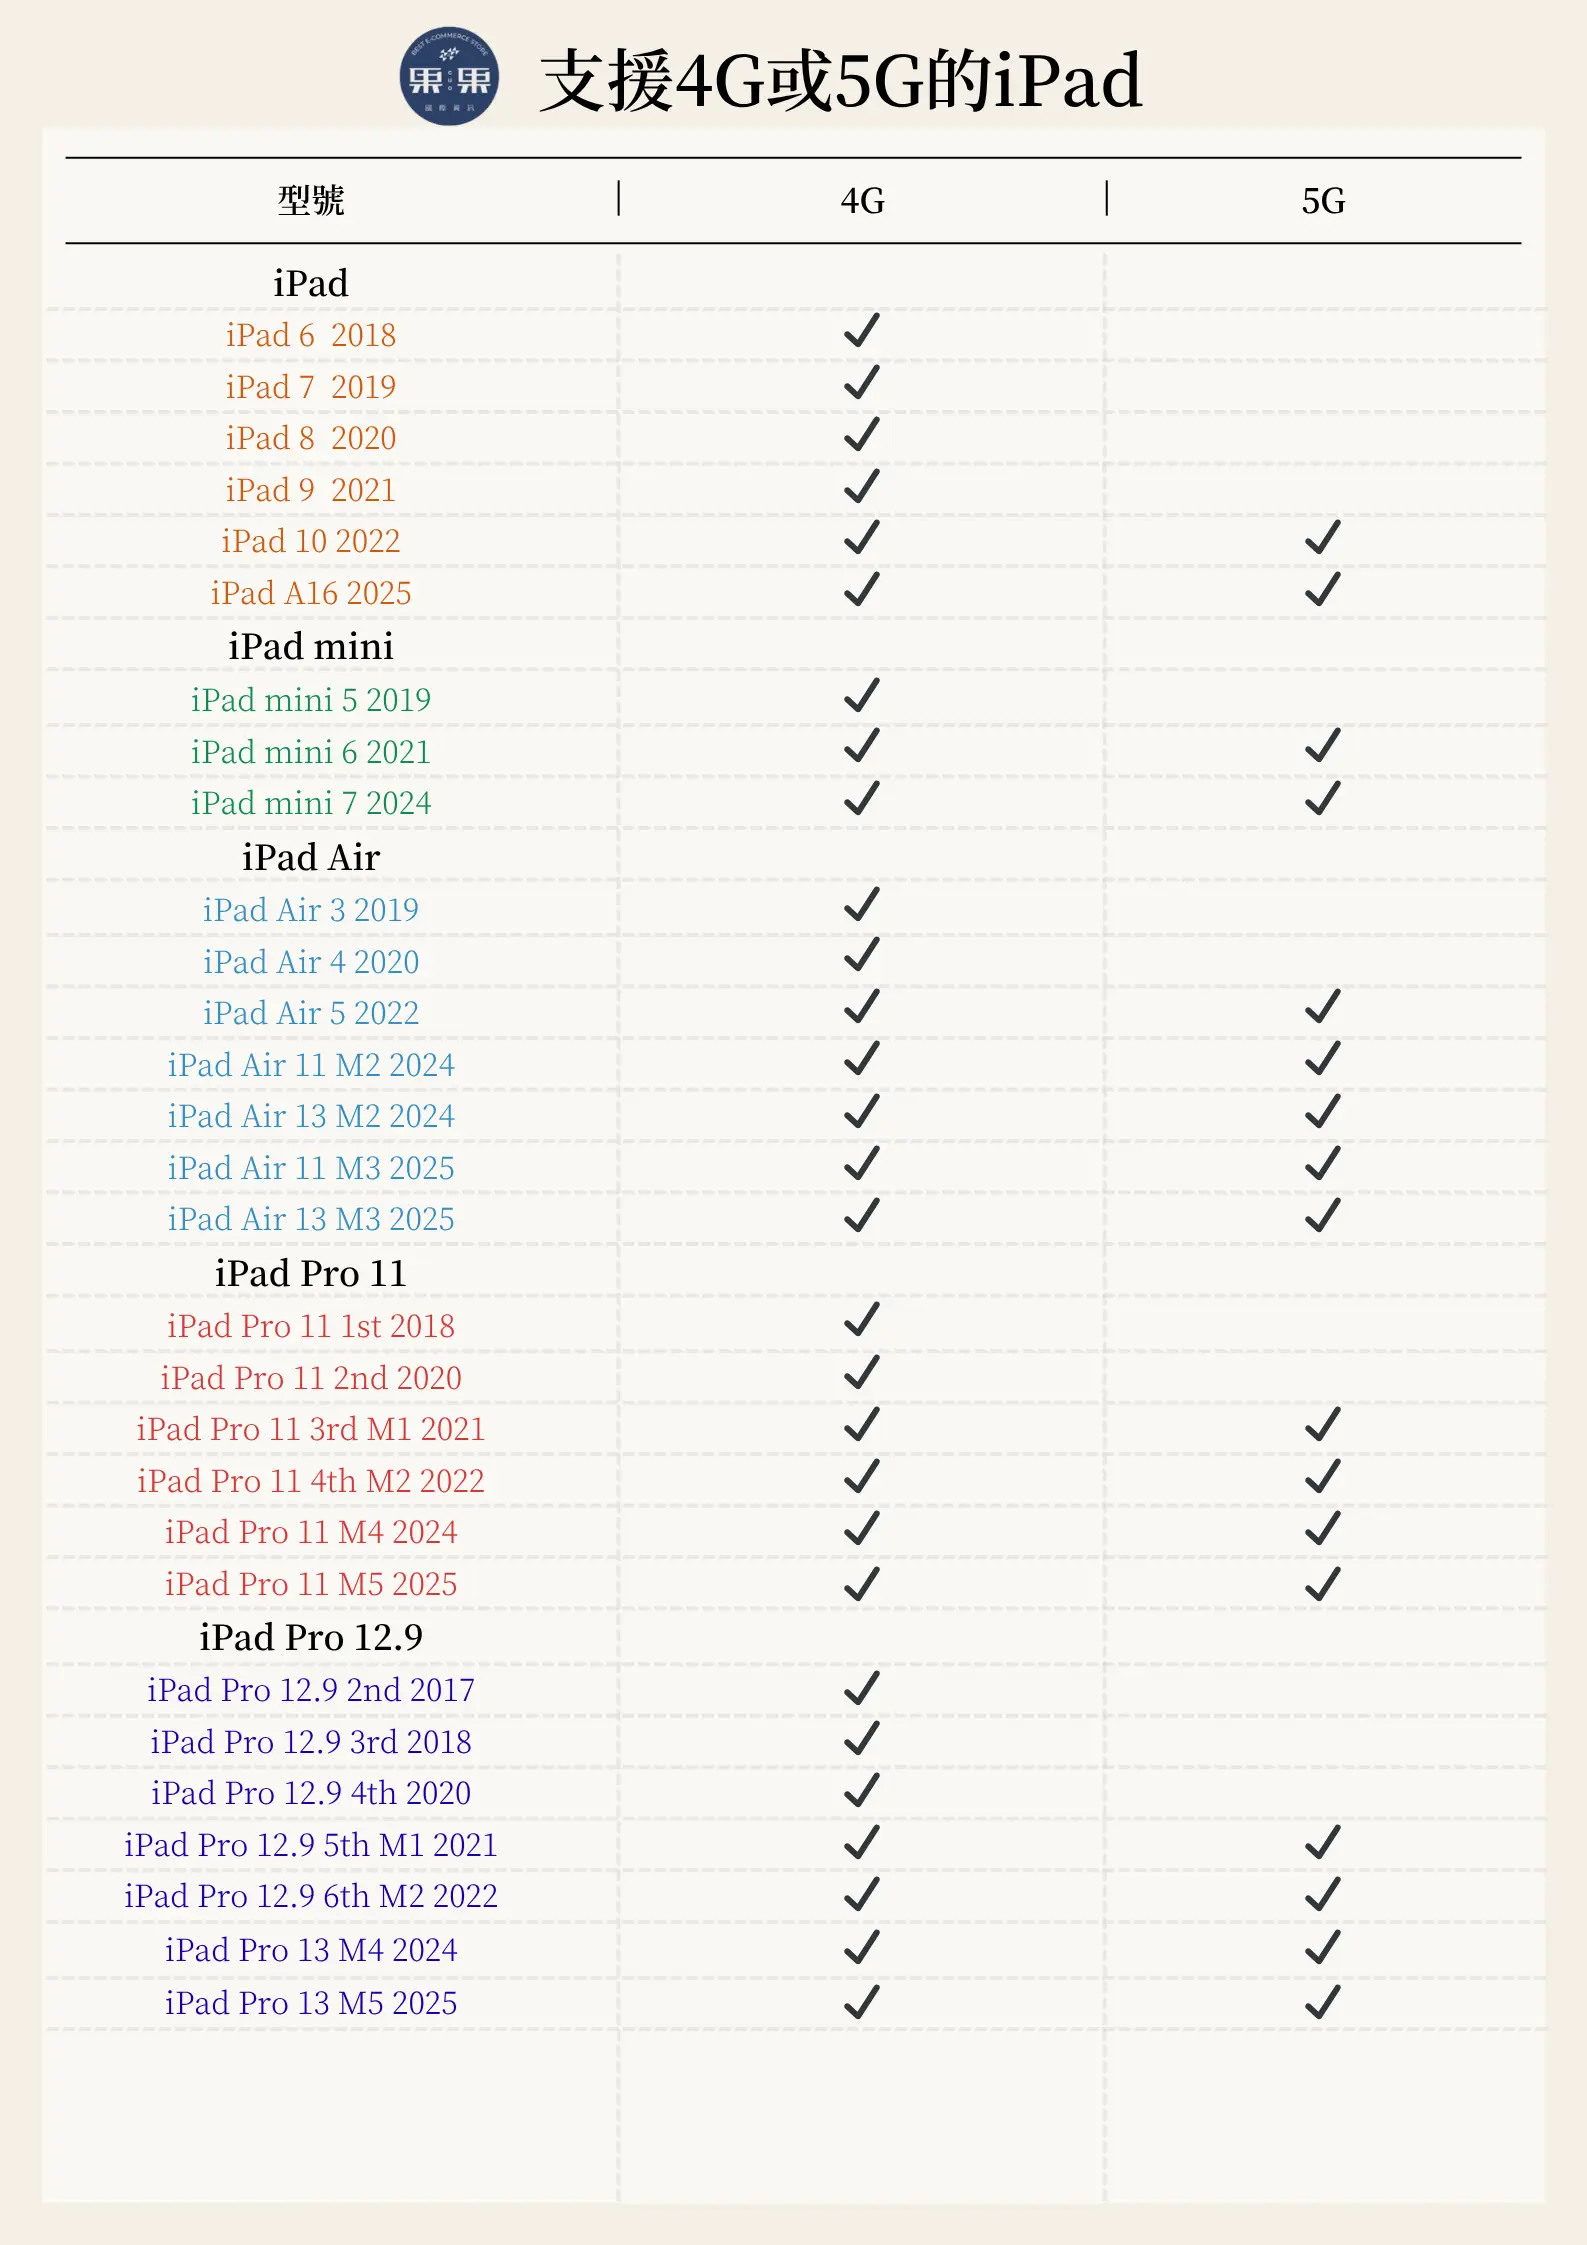This screenshot has height=2245, width=1587.
Task: Select the 5G column header
Action: (1323, 201)
